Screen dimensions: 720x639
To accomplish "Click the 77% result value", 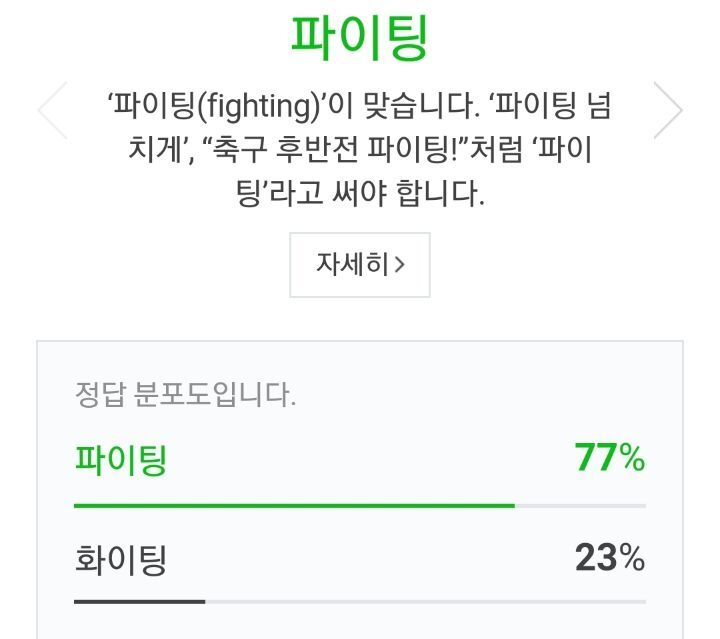I will tap(609, 458).
